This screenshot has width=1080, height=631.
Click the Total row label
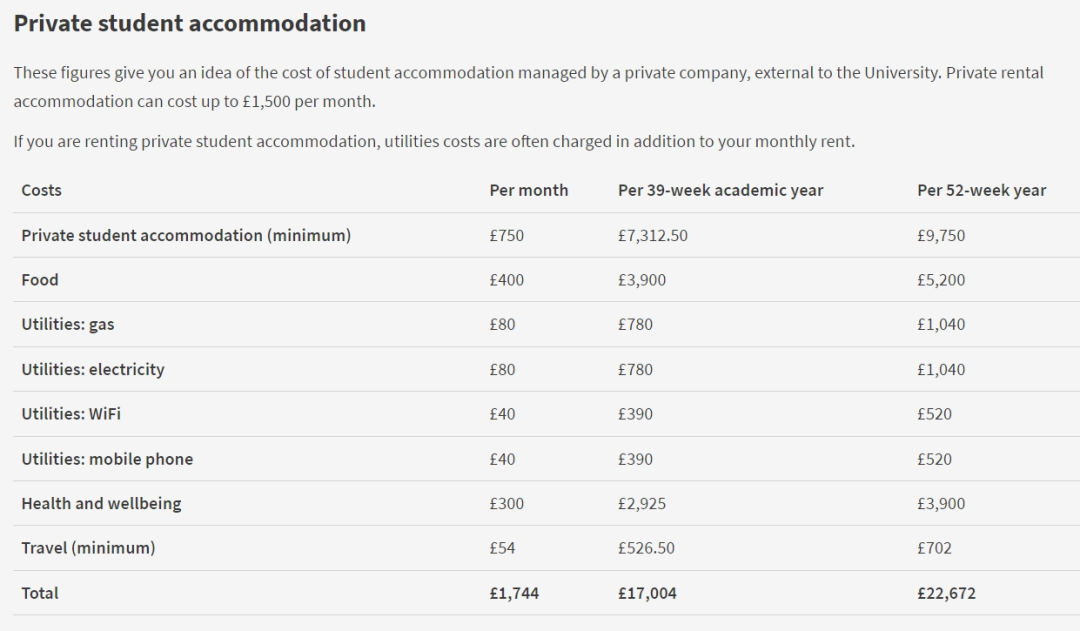tap(40, 593)
